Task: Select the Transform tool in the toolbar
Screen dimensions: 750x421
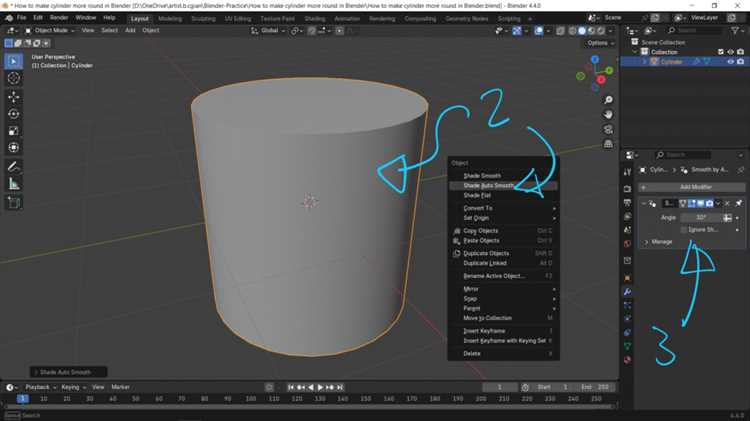Action: [13, 147]
